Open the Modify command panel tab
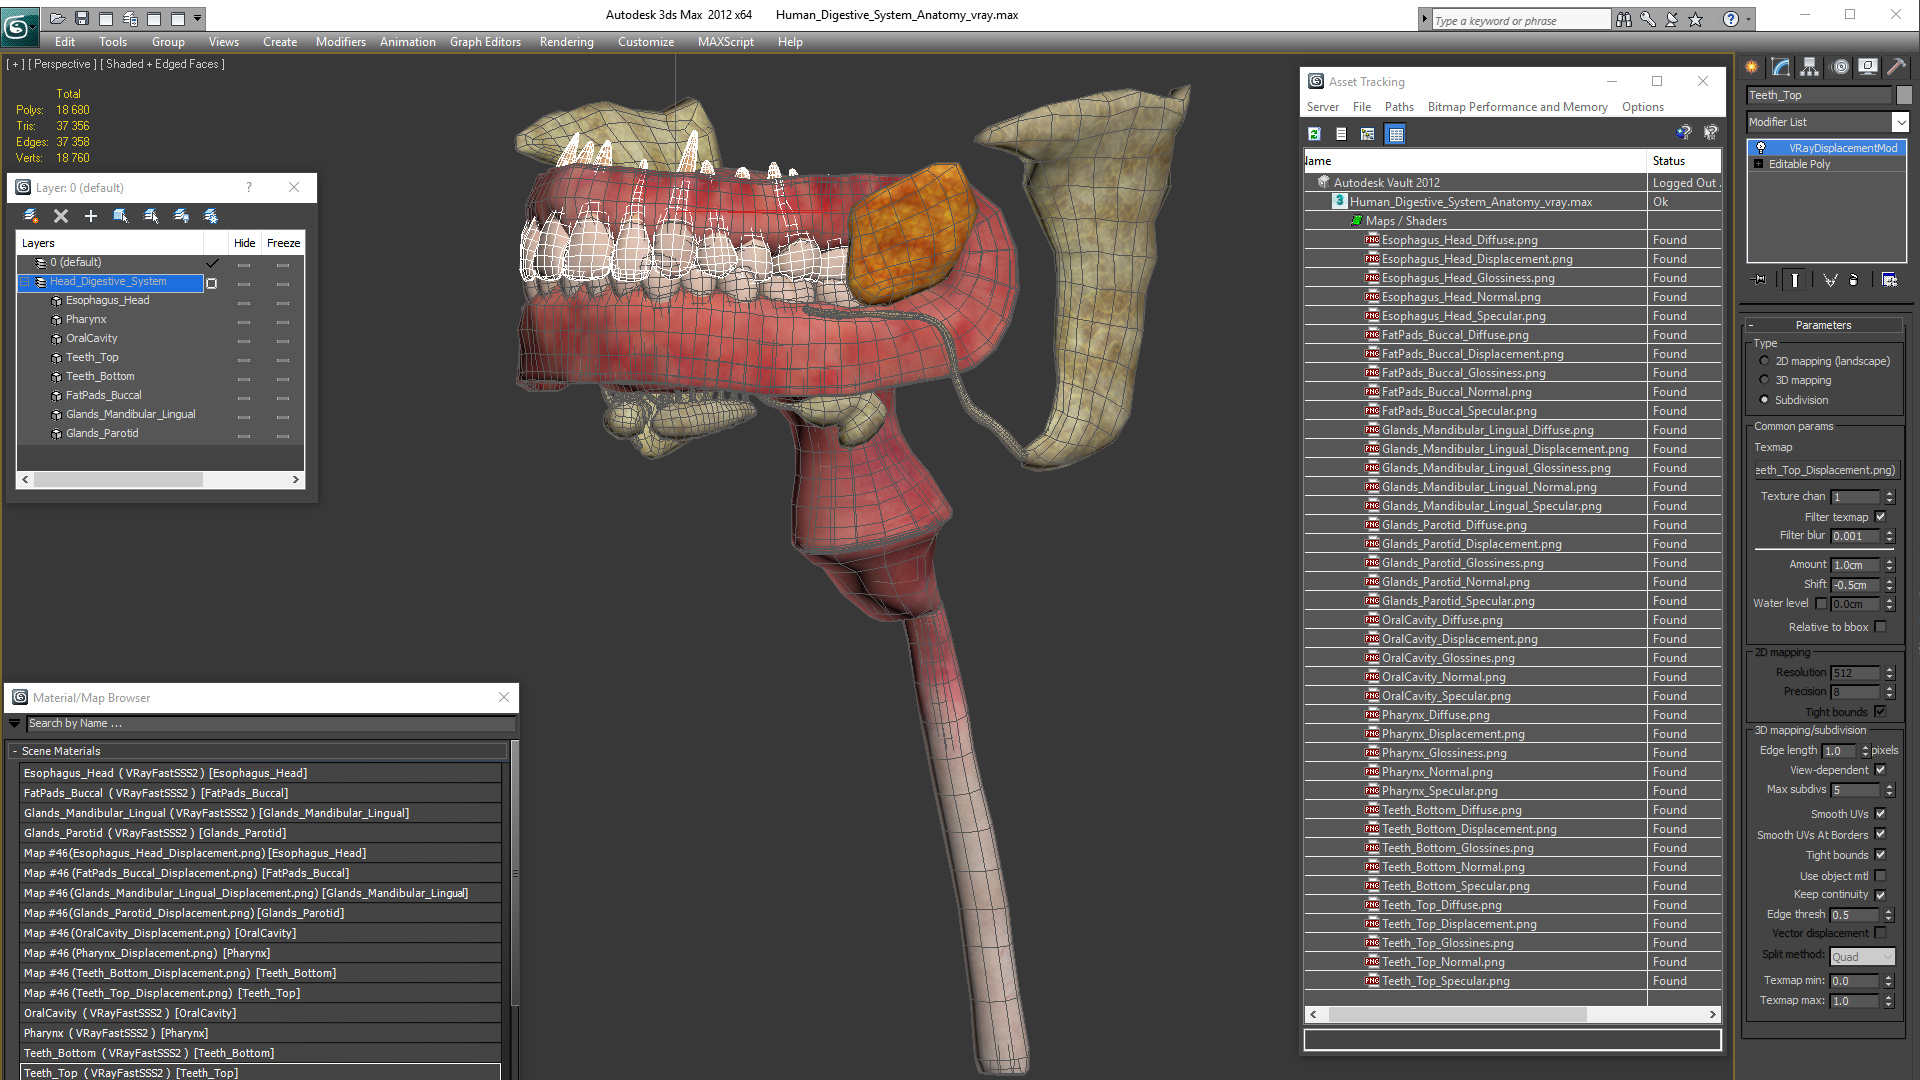 pos(1781,67)
